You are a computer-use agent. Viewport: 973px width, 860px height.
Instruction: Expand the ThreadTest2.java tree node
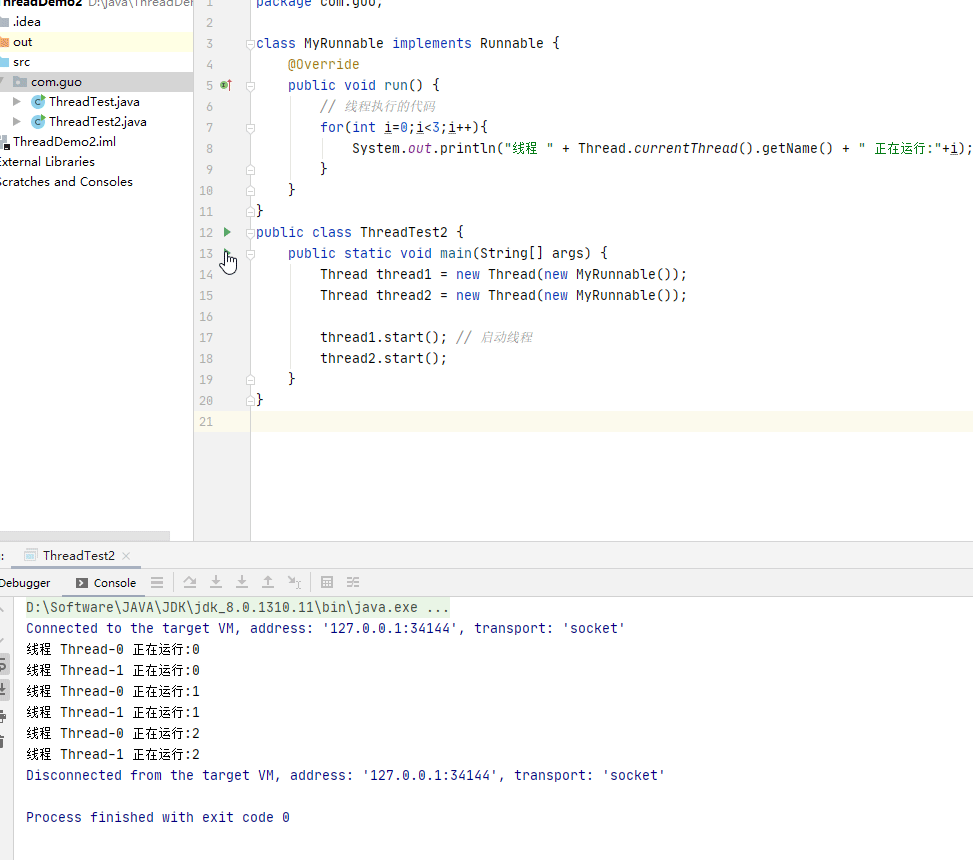pyautogui.click(x=17, y=122)
